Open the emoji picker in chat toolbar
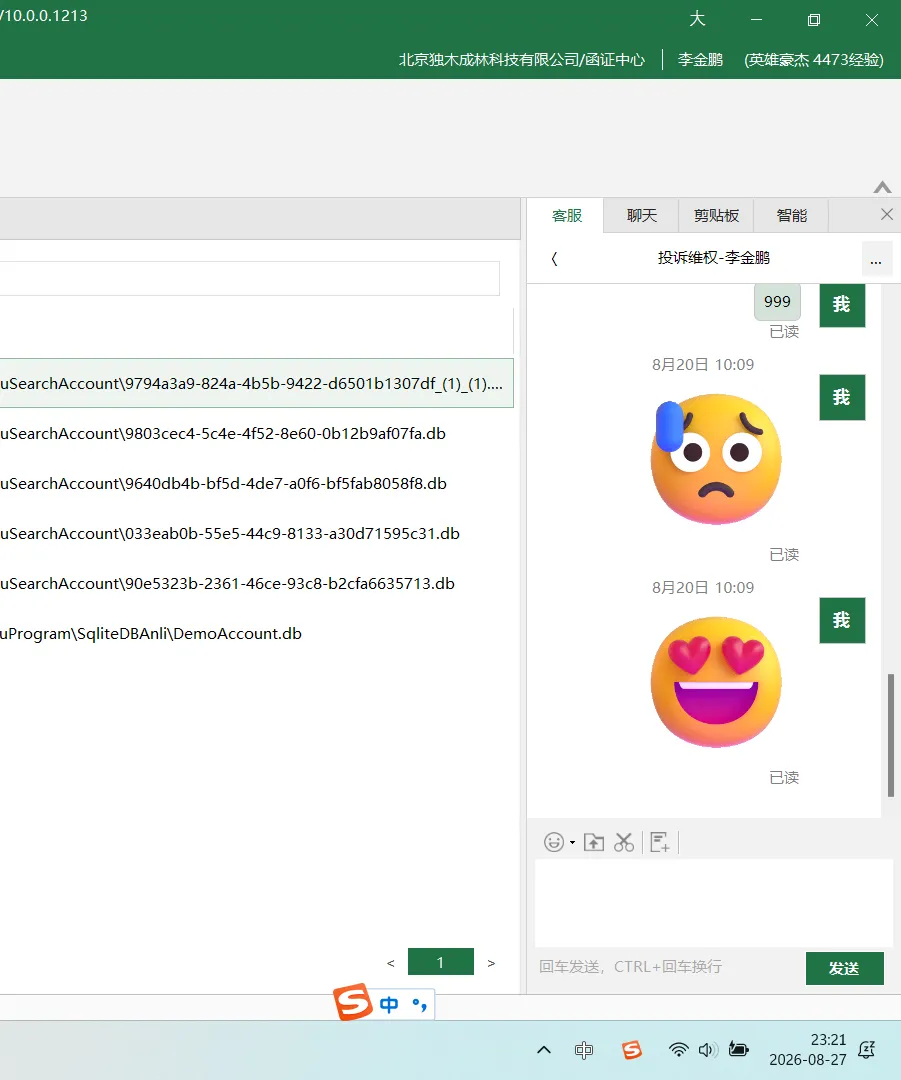 point(554,842)
